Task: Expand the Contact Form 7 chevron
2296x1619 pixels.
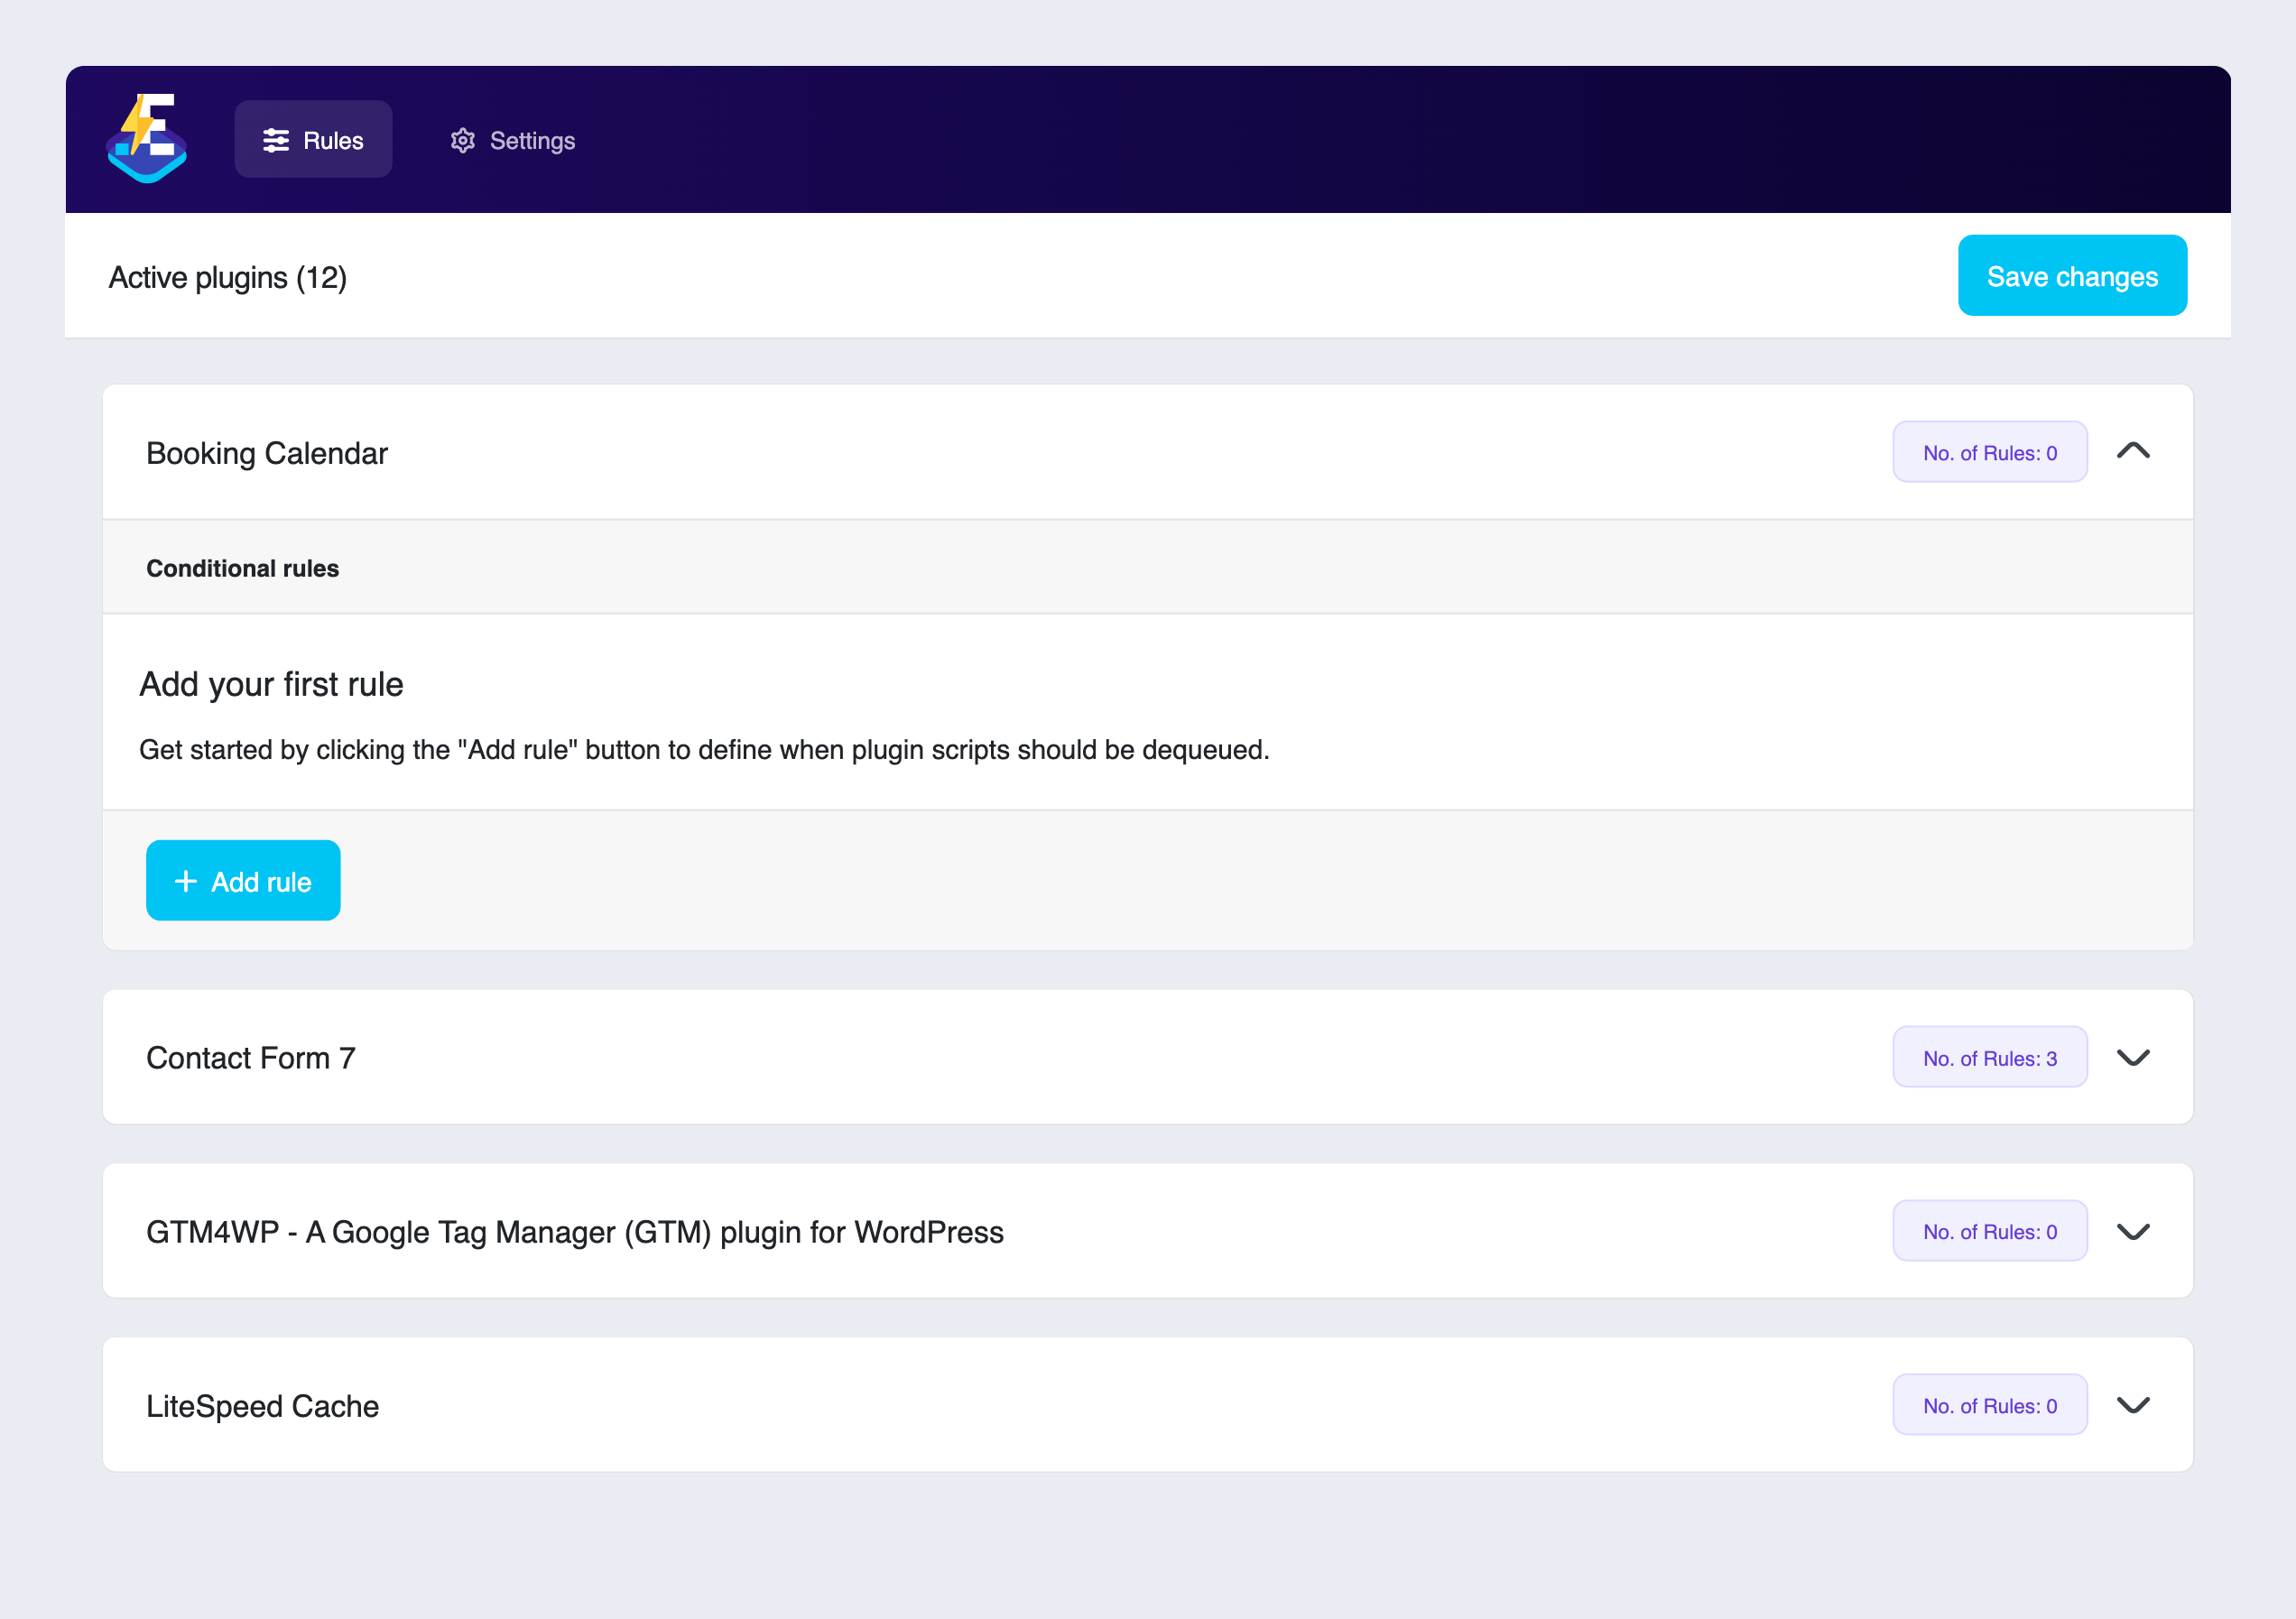Action: 2133,1058
